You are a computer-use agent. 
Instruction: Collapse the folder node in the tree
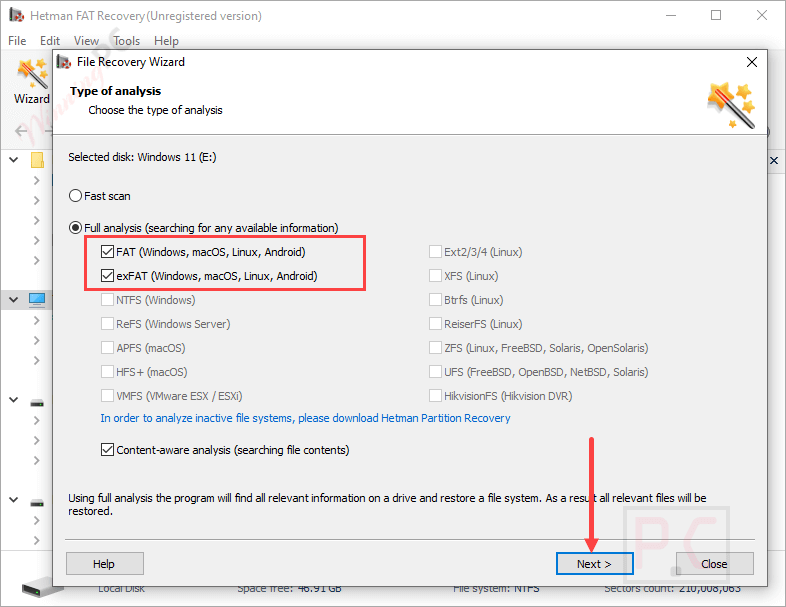point(14,160)
